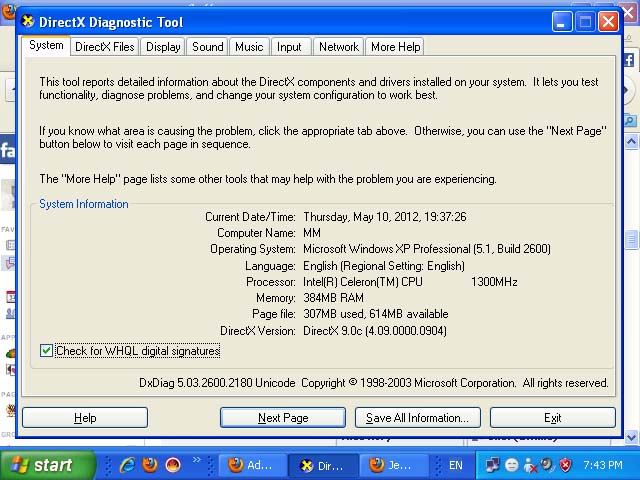Open the Windows start menu

tap(47, 465)
